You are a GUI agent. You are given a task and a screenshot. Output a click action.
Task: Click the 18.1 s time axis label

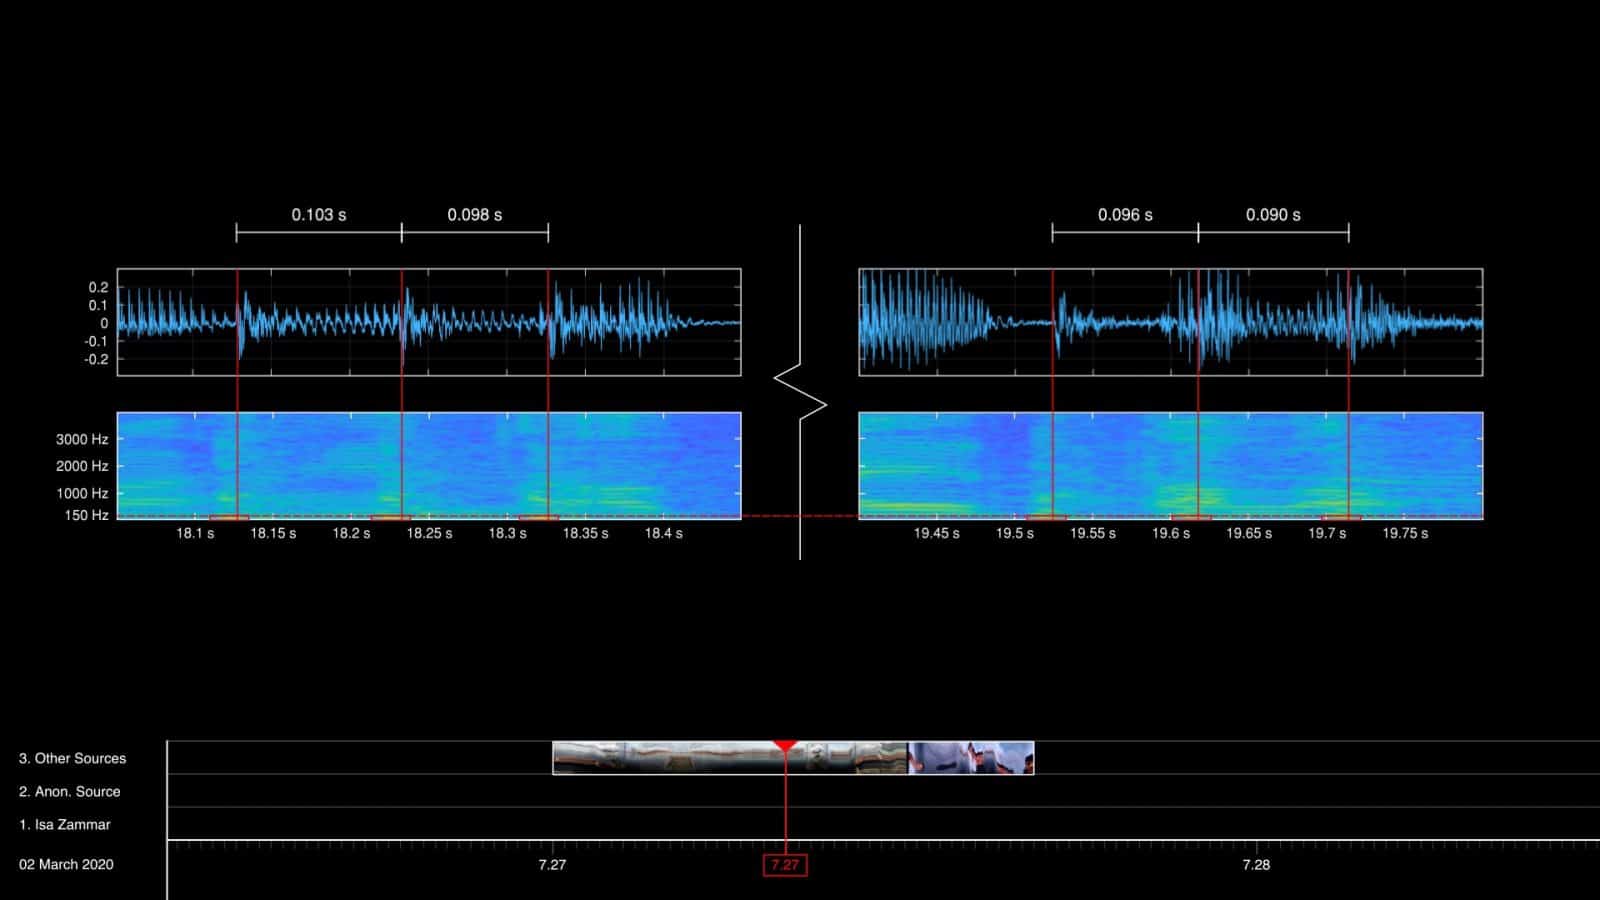point(196,533)
